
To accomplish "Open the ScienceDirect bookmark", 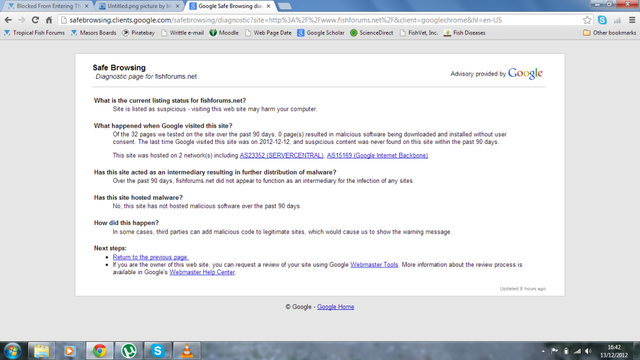I will pos(372,33).
